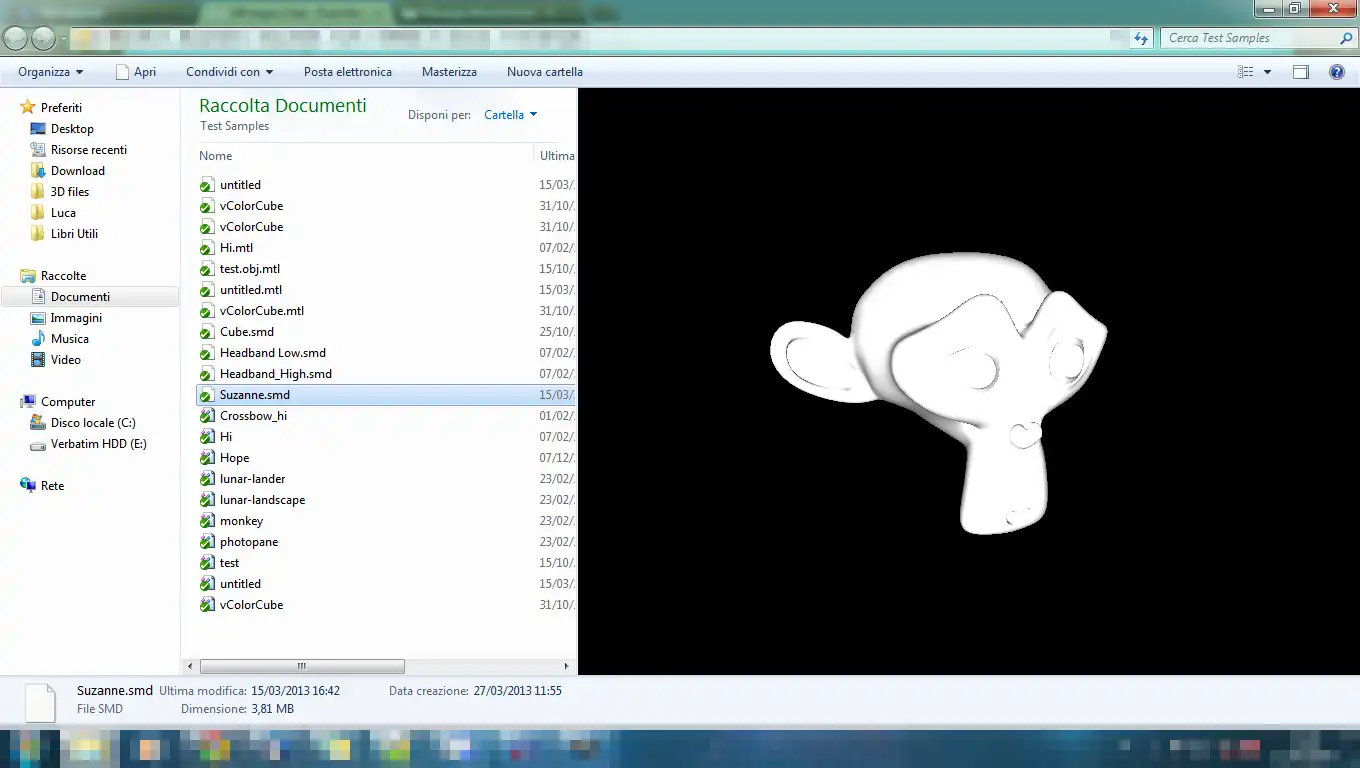Click the Disco locale (C:) drive icon

pyautogui.click(x=38, y=422)
